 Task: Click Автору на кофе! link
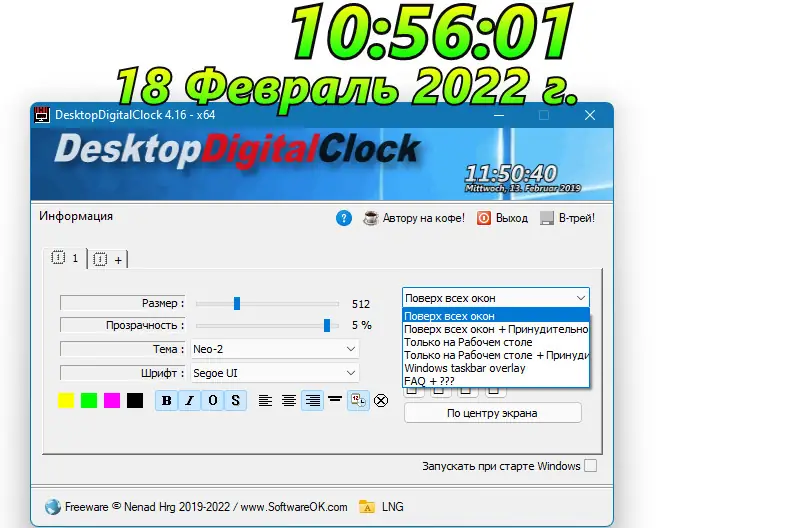pyautogui.click(x=423, y=218)
